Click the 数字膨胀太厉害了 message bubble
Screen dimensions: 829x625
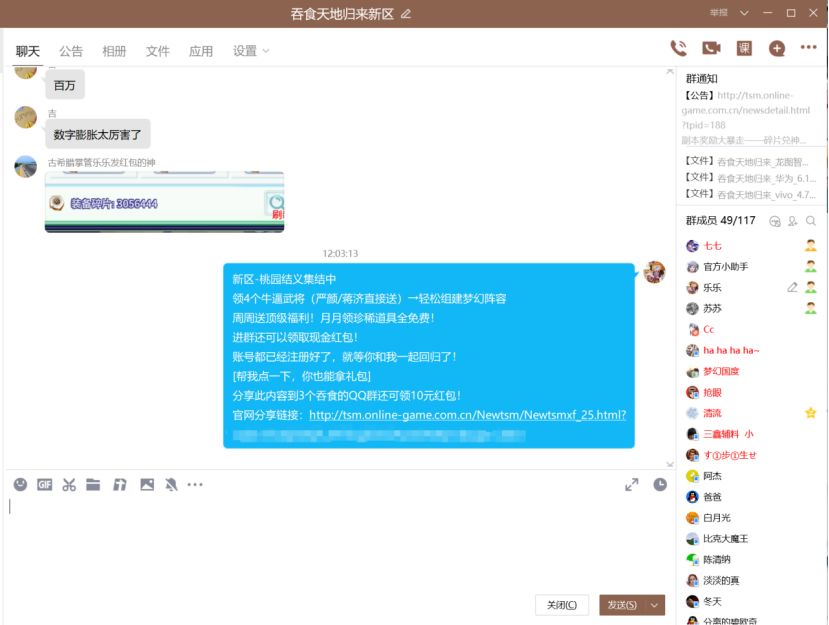point(98,134)
